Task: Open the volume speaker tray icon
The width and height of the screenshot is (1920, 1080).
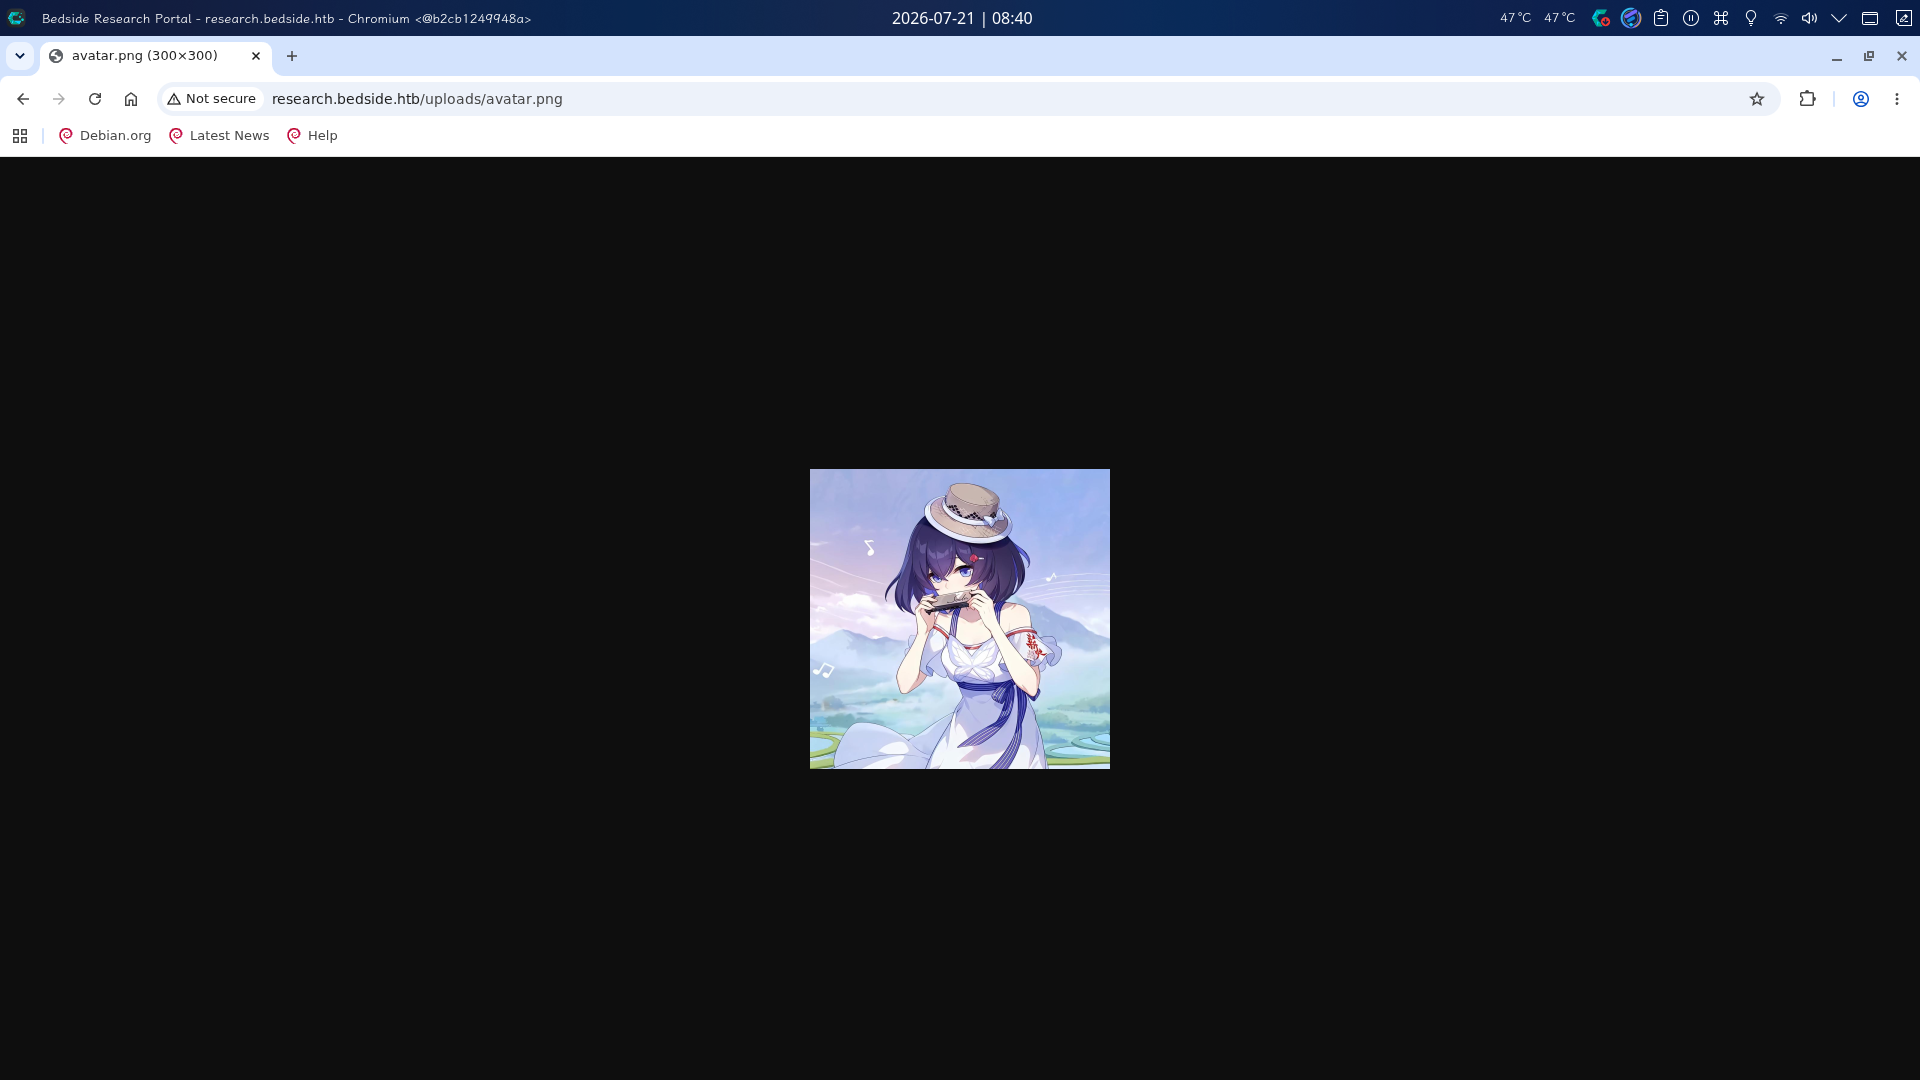Action: coord(1810,18)
